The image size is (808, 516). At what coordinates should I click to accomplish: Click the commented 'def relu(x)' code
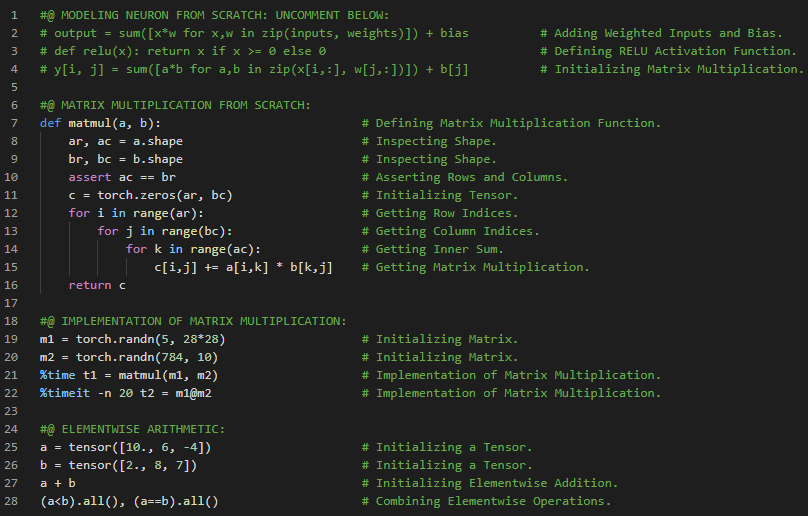190,51
